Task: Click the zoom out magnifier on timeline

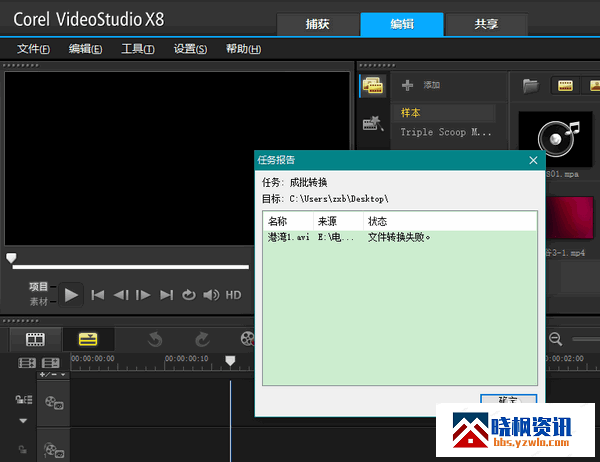Action: 555,340
